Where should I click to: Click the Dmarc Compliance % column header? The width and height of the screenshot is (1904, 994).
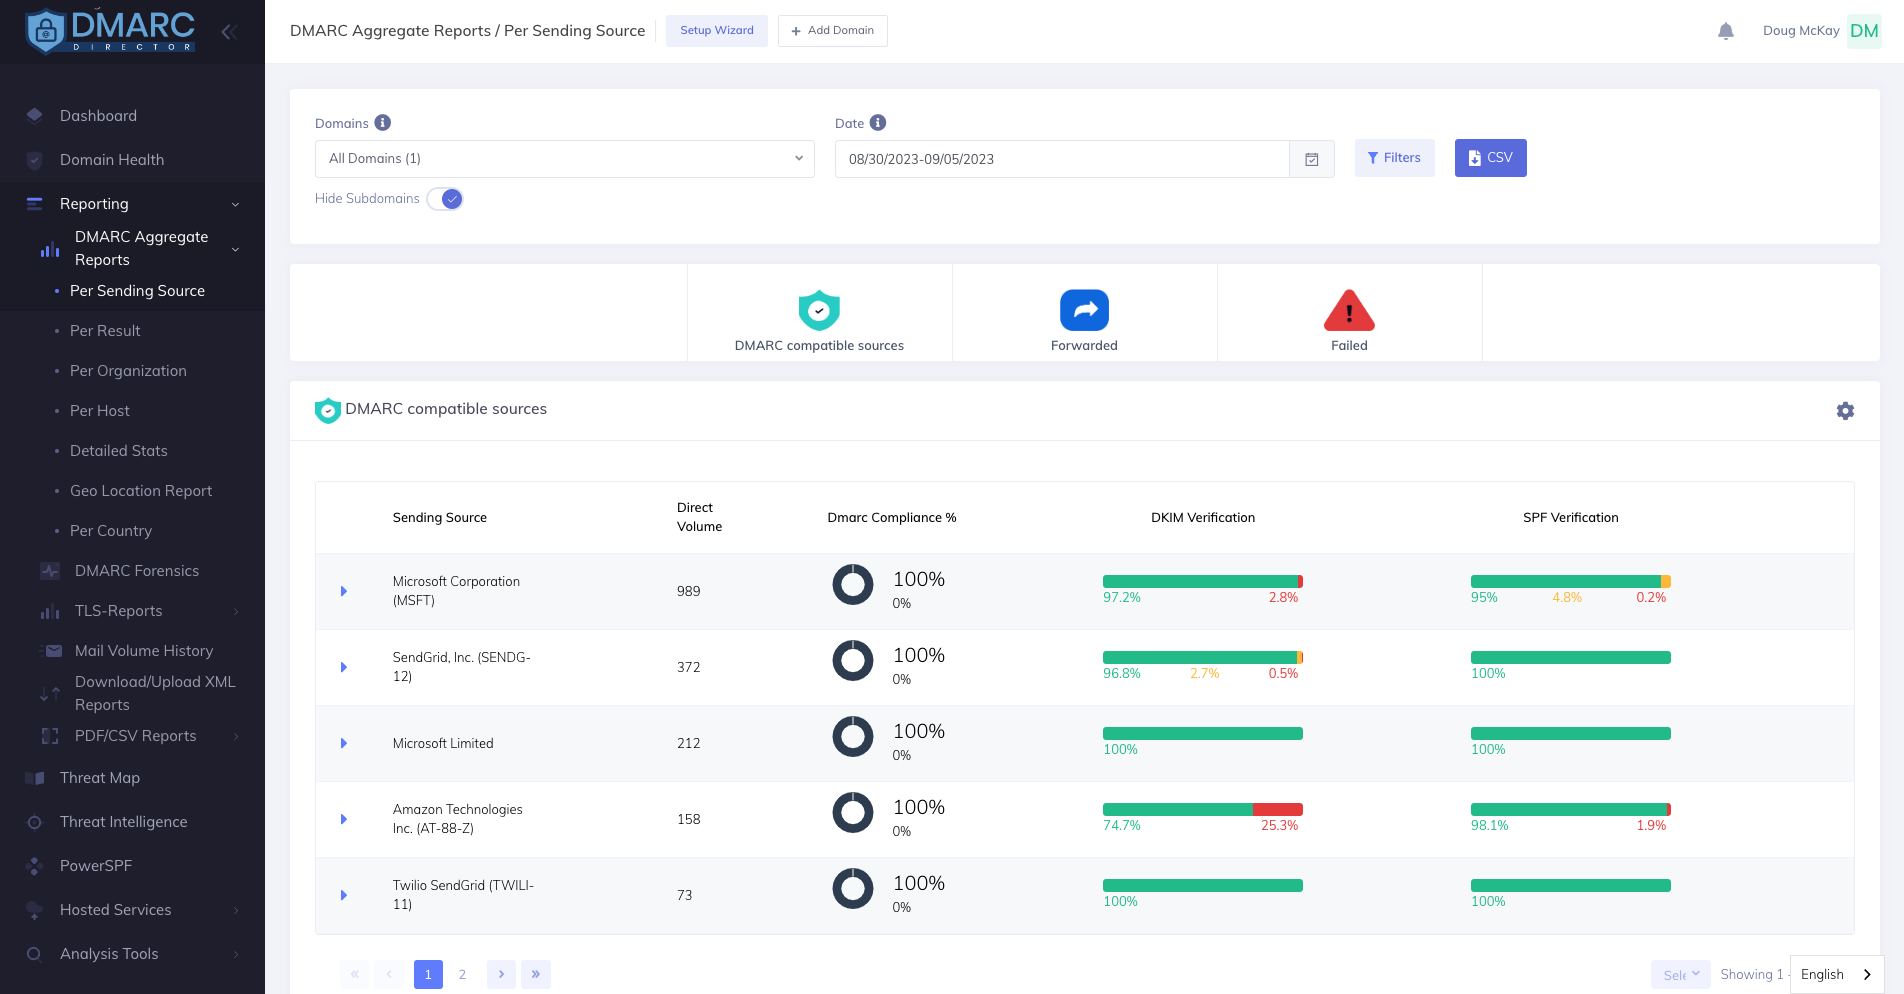892,518
